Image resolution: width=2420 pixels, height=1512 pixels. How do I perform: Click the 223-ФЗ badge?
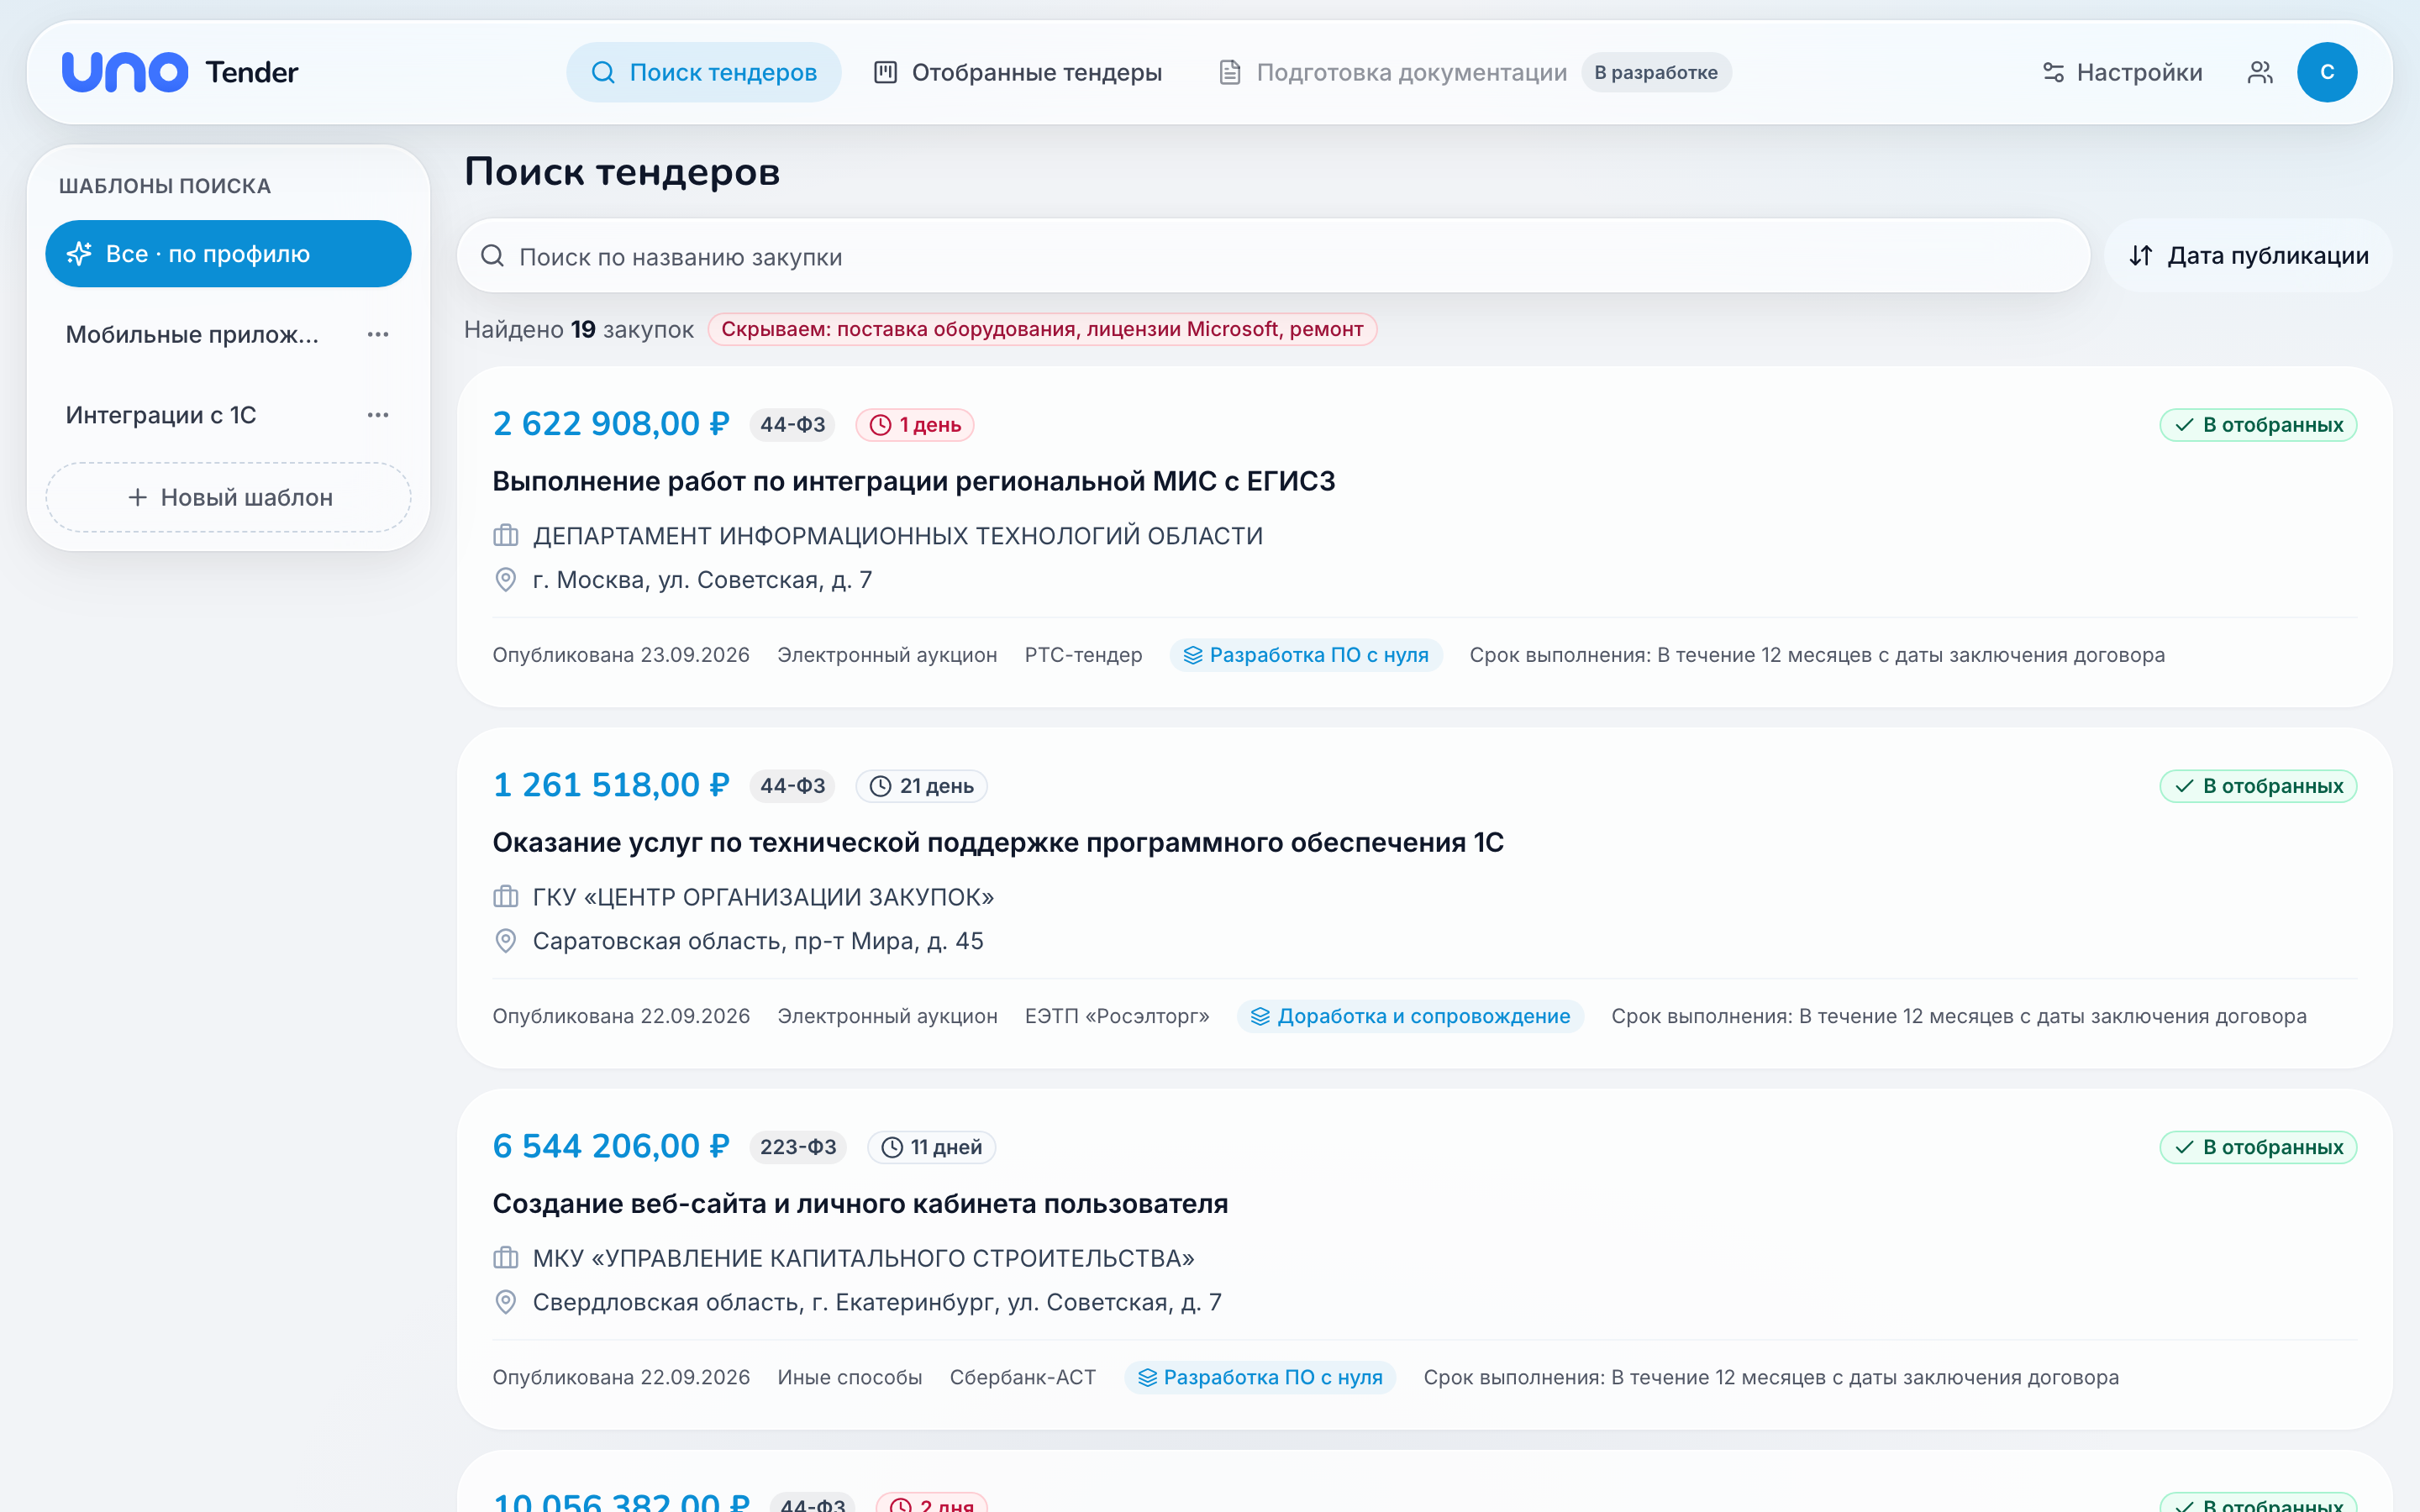click(x=798, y=1147)
